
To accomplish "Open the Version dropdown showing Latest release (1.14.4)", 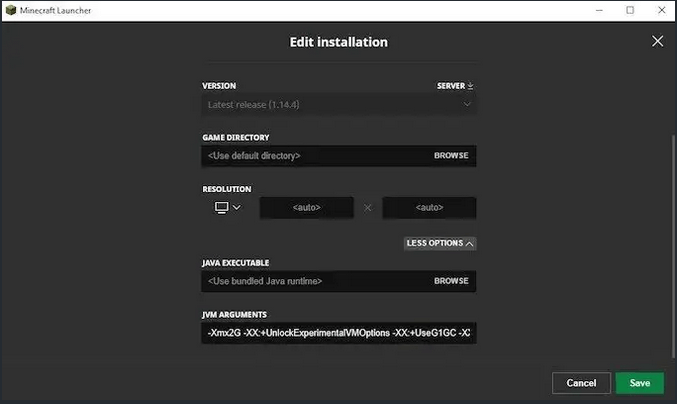I will coord(338,104).
